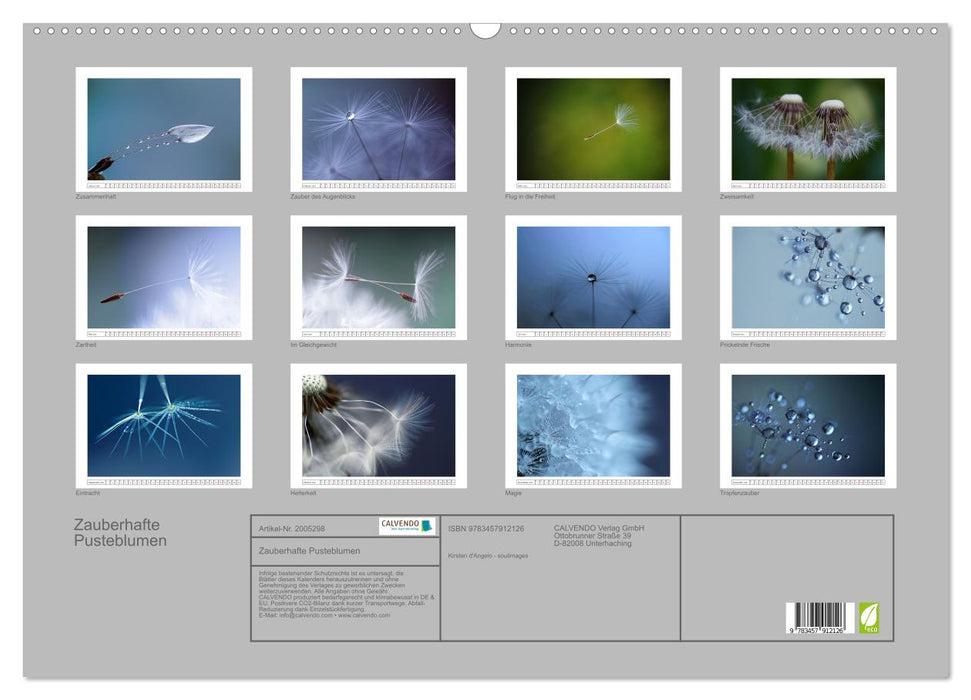
Task: Click the Prickelnde Frische thumbnail
Action: click(x=808, y=277)
